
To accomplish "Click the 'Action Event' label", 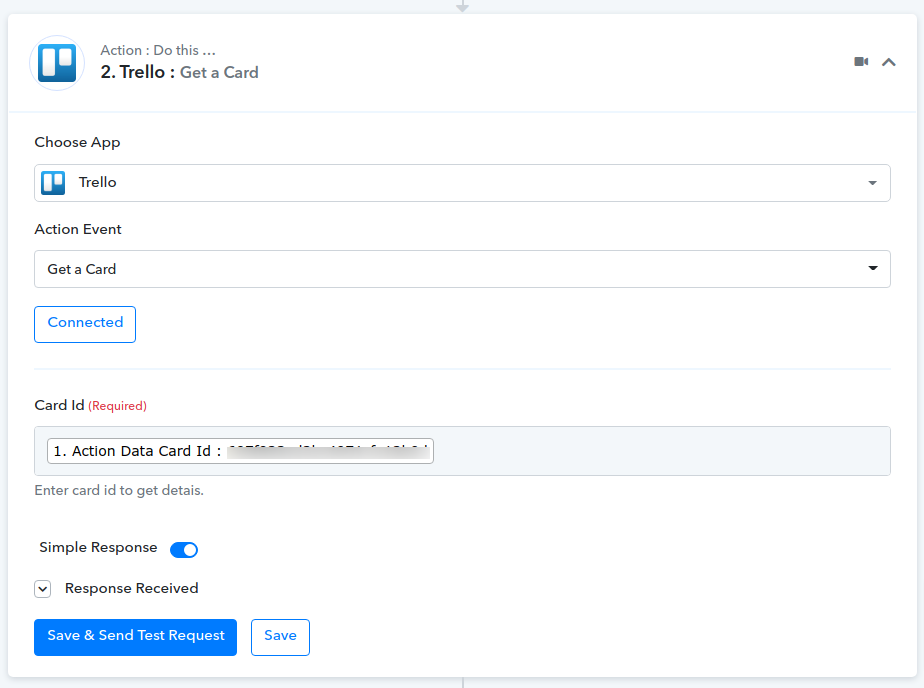I will 78,229.
